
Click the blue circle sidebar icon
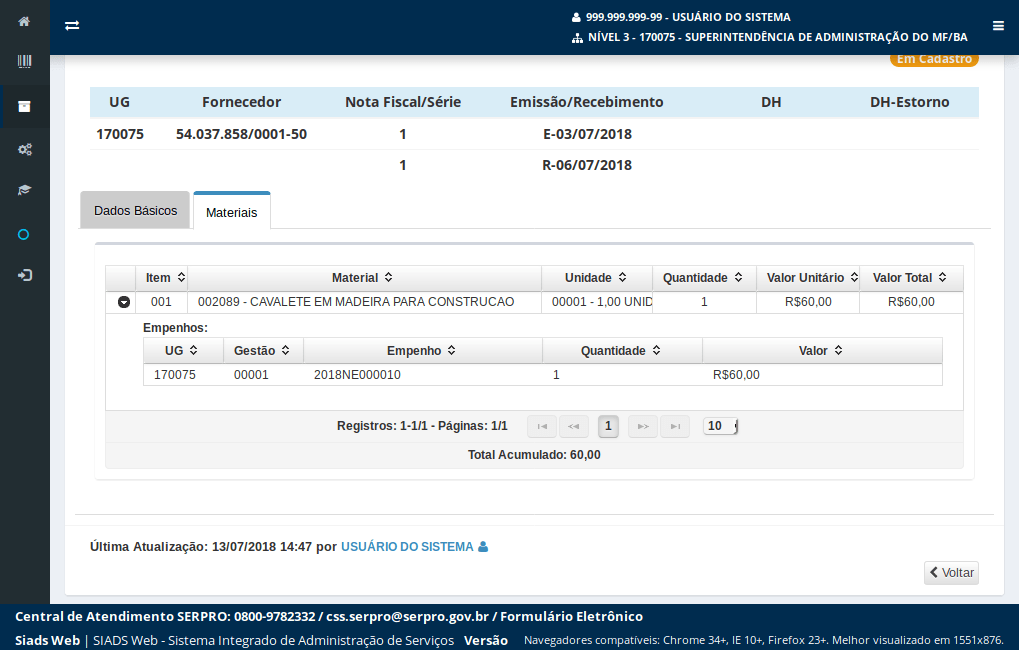point(23,235)
